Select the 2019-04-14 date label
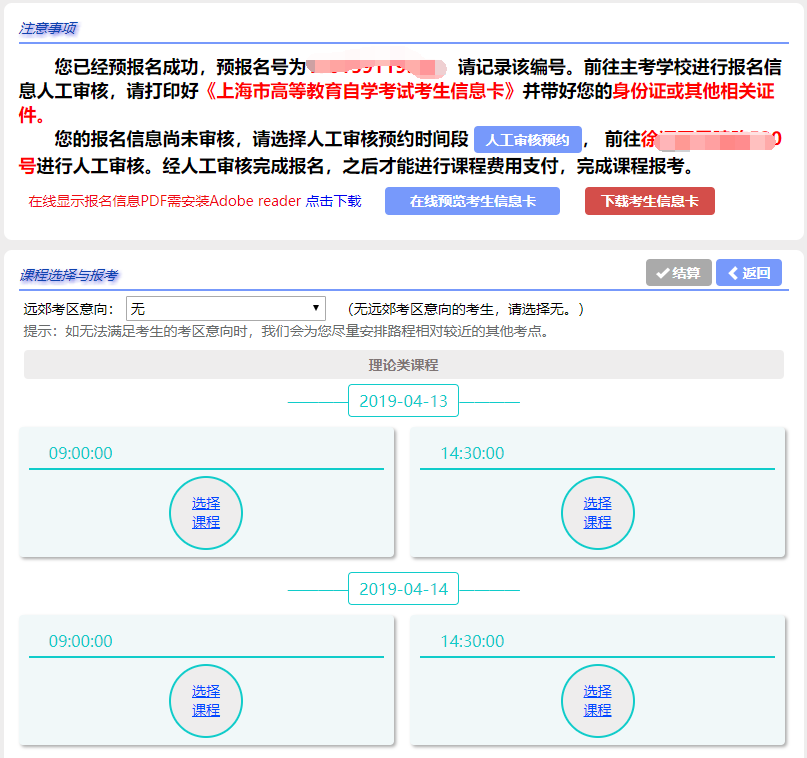The width and height of the screenshot is (807, 758). pos(403,589)
